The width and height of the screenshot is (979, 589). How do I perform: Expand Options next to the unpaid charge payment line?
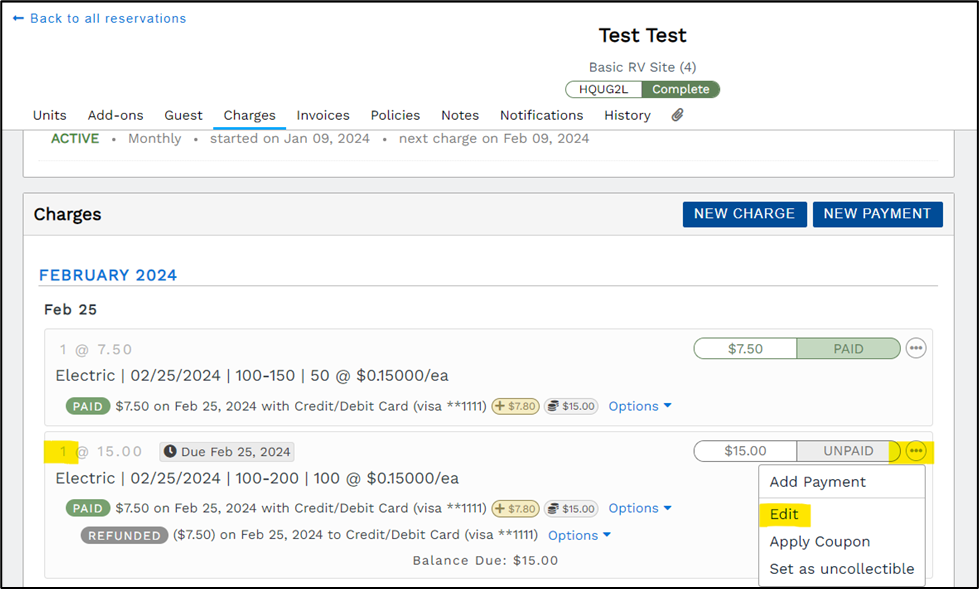639,508
